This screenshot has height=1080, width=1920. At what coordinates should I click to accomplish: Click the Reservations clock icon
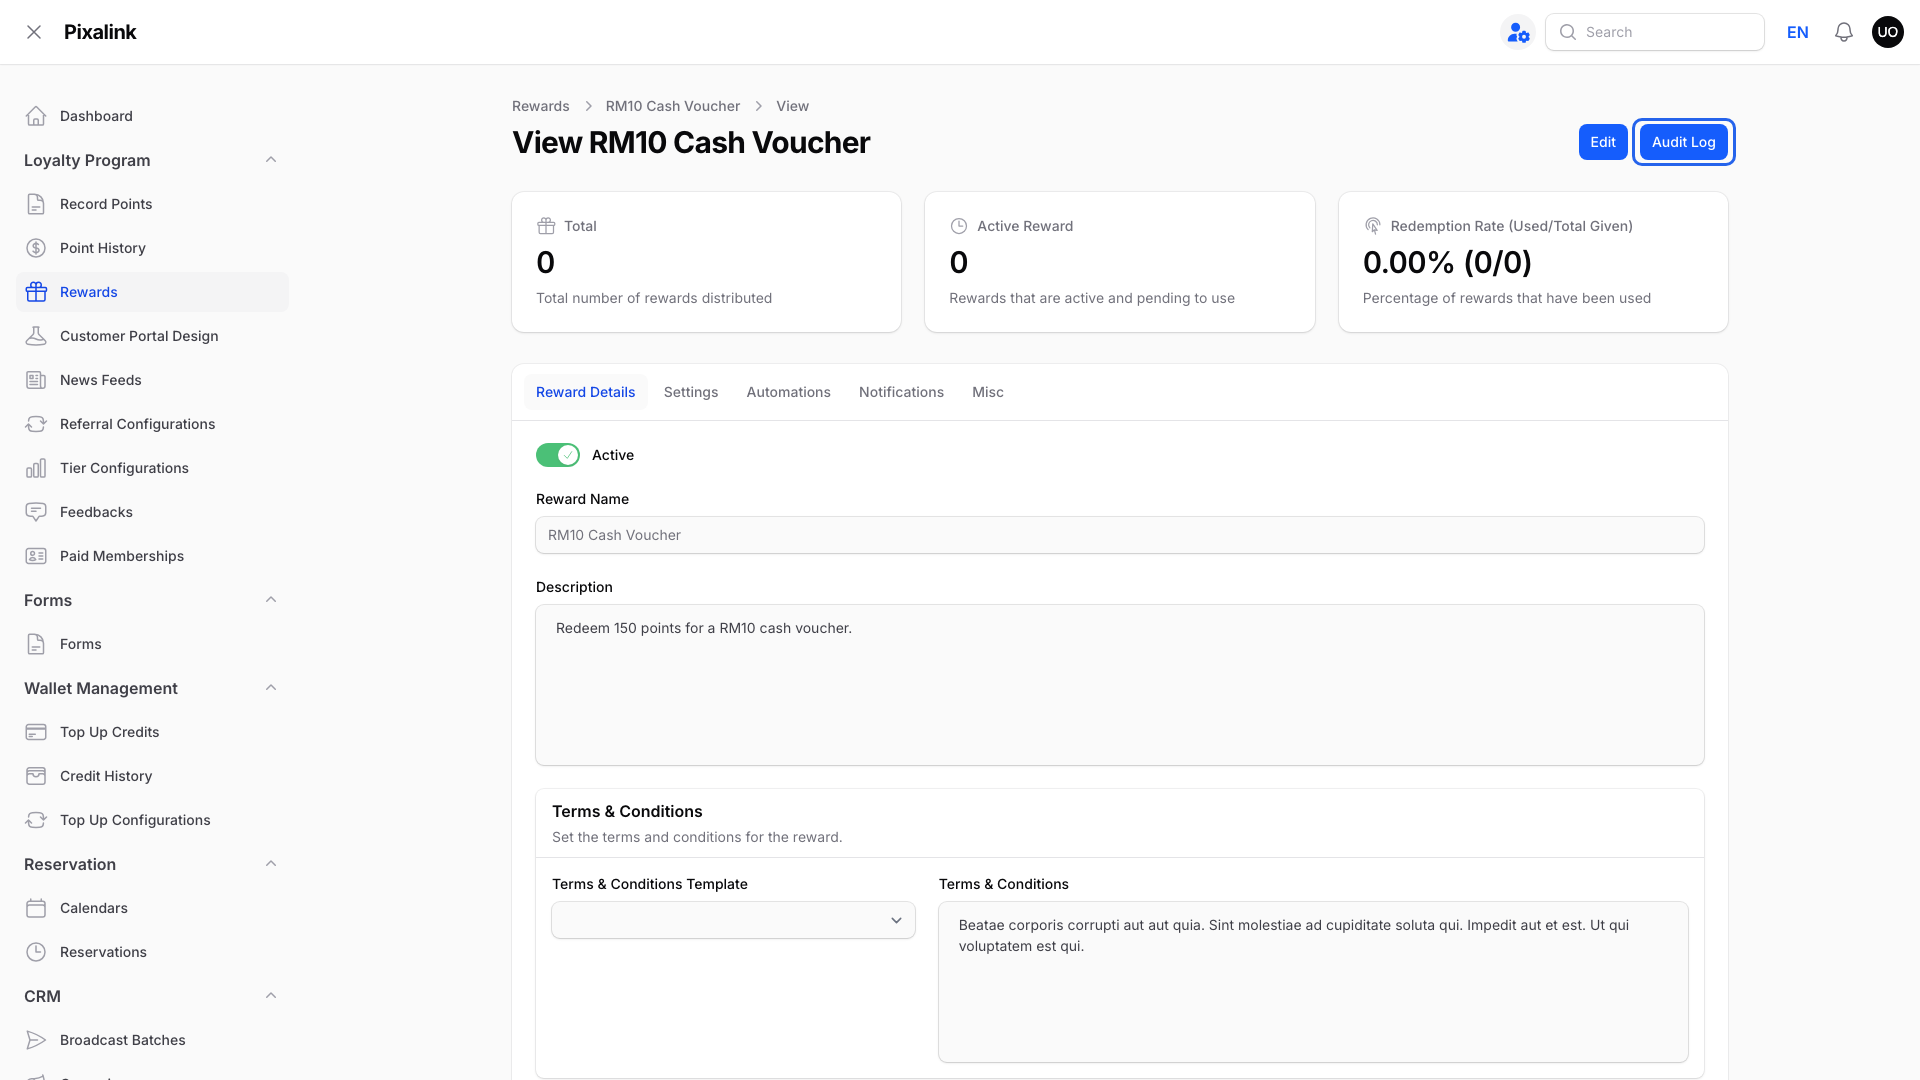tap(36, 952)
